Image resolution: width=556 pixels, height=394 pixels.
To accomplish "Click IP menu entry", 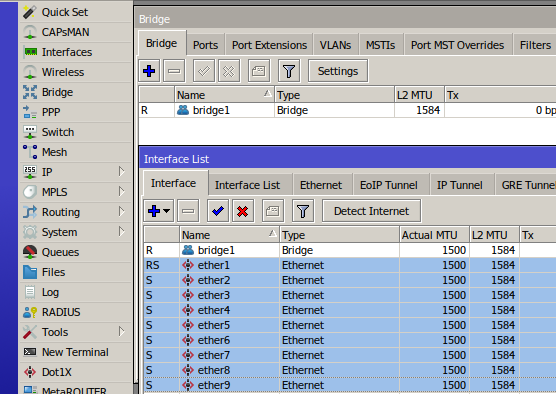I will tap(76, 172).
